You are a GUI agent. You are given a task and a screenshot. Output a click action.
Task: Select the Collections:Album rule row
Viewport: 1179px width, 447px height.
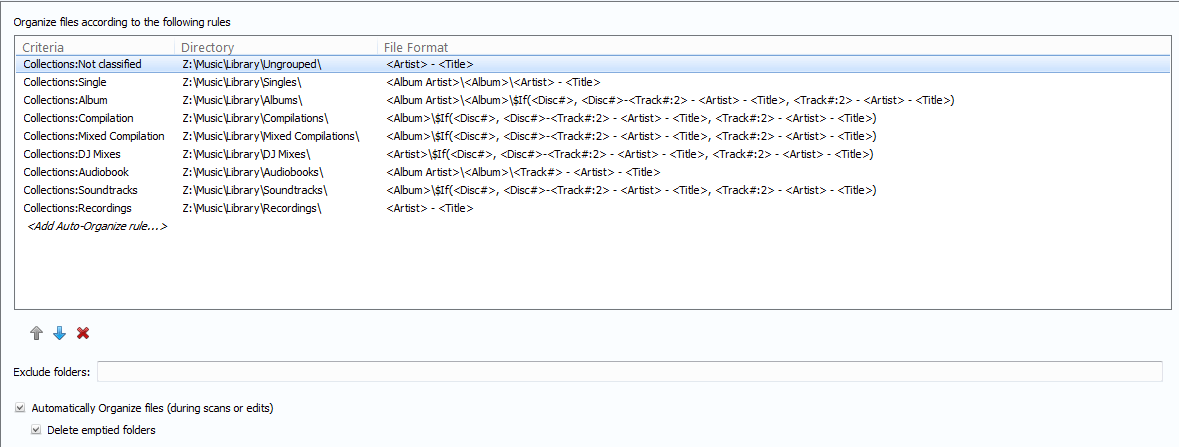coord(66,100)
